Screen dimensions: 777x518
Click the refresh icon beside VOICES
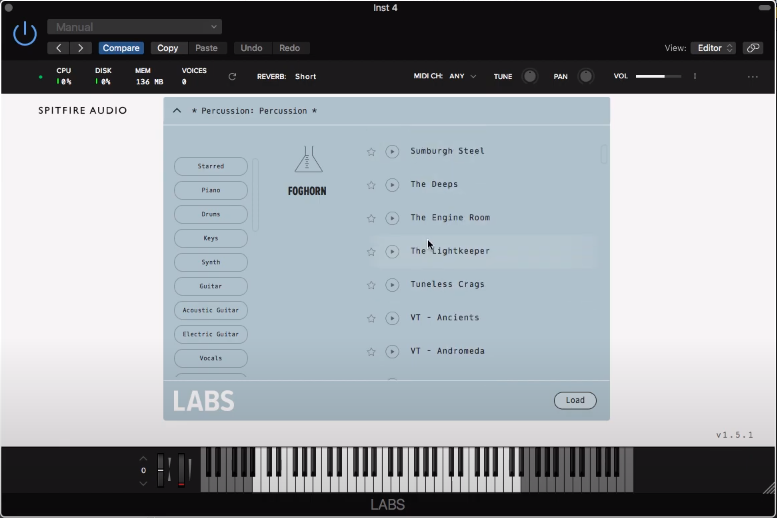(x=232, y=76)
